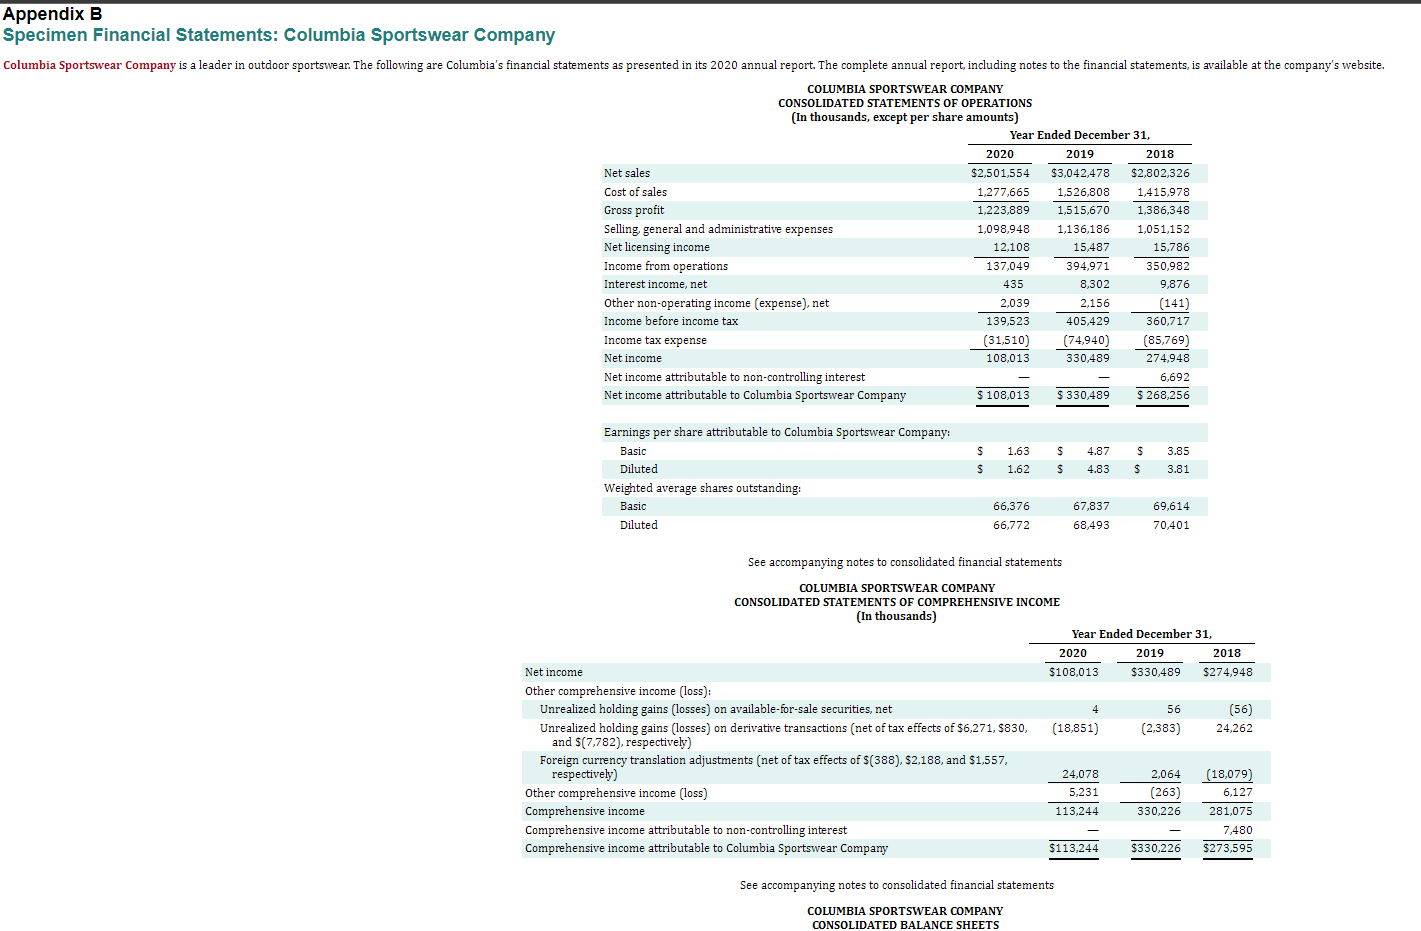The image size is (1421, 931).
Task: Click the Basic earnings per share row
Action: tap(632, 451)
